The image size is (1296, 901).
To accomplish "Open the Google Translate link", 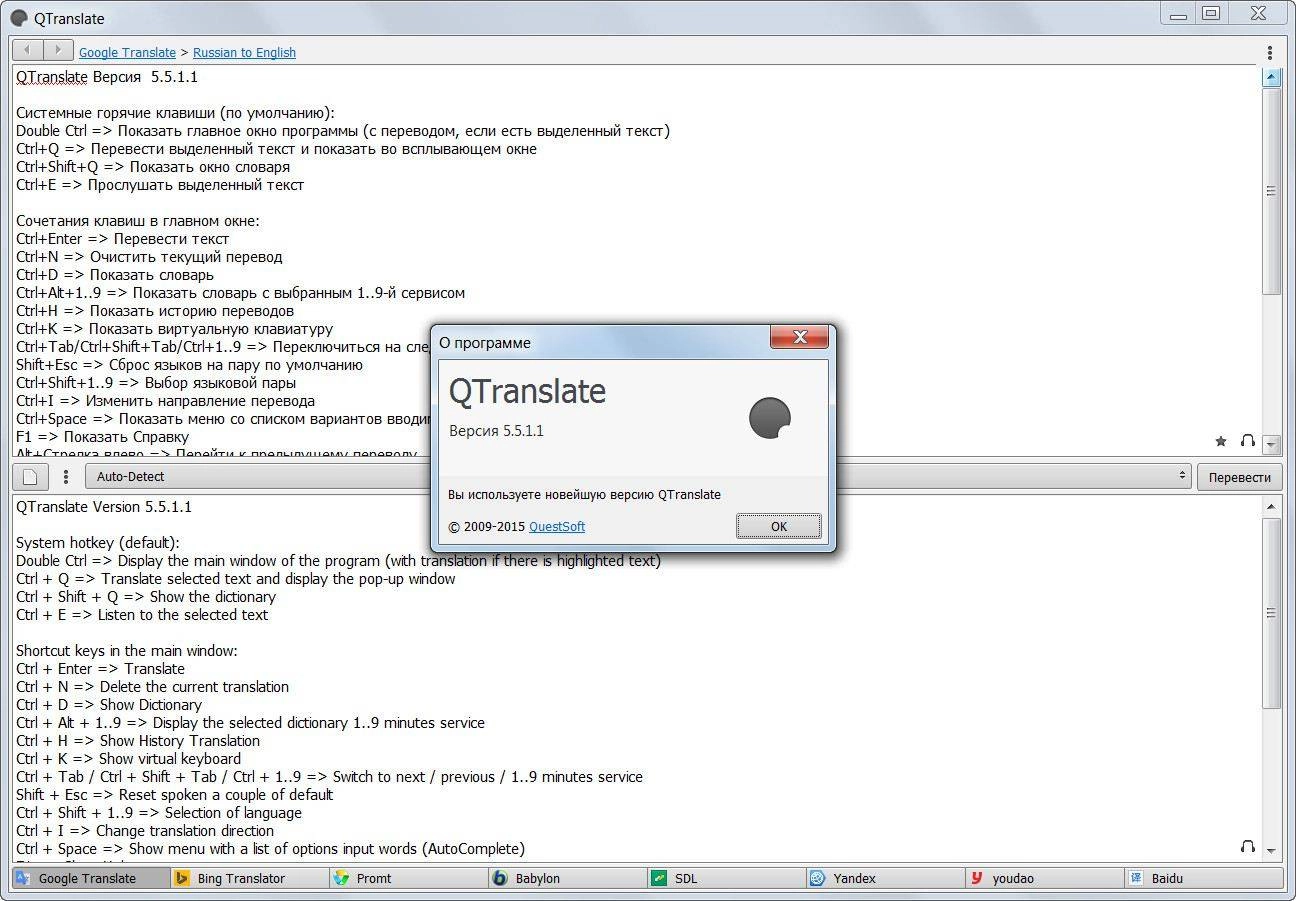I will click(x=127, y=53).
